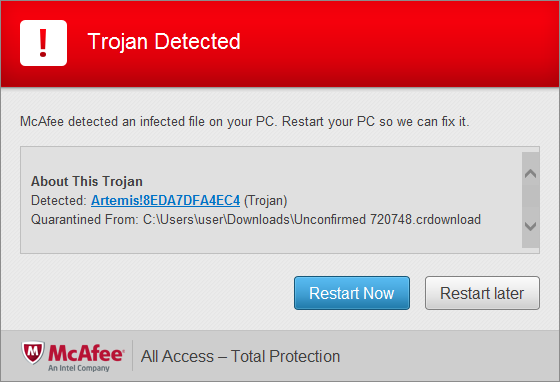
Task: Click the McAfee detected infected file message
Action: coord(245,122)
